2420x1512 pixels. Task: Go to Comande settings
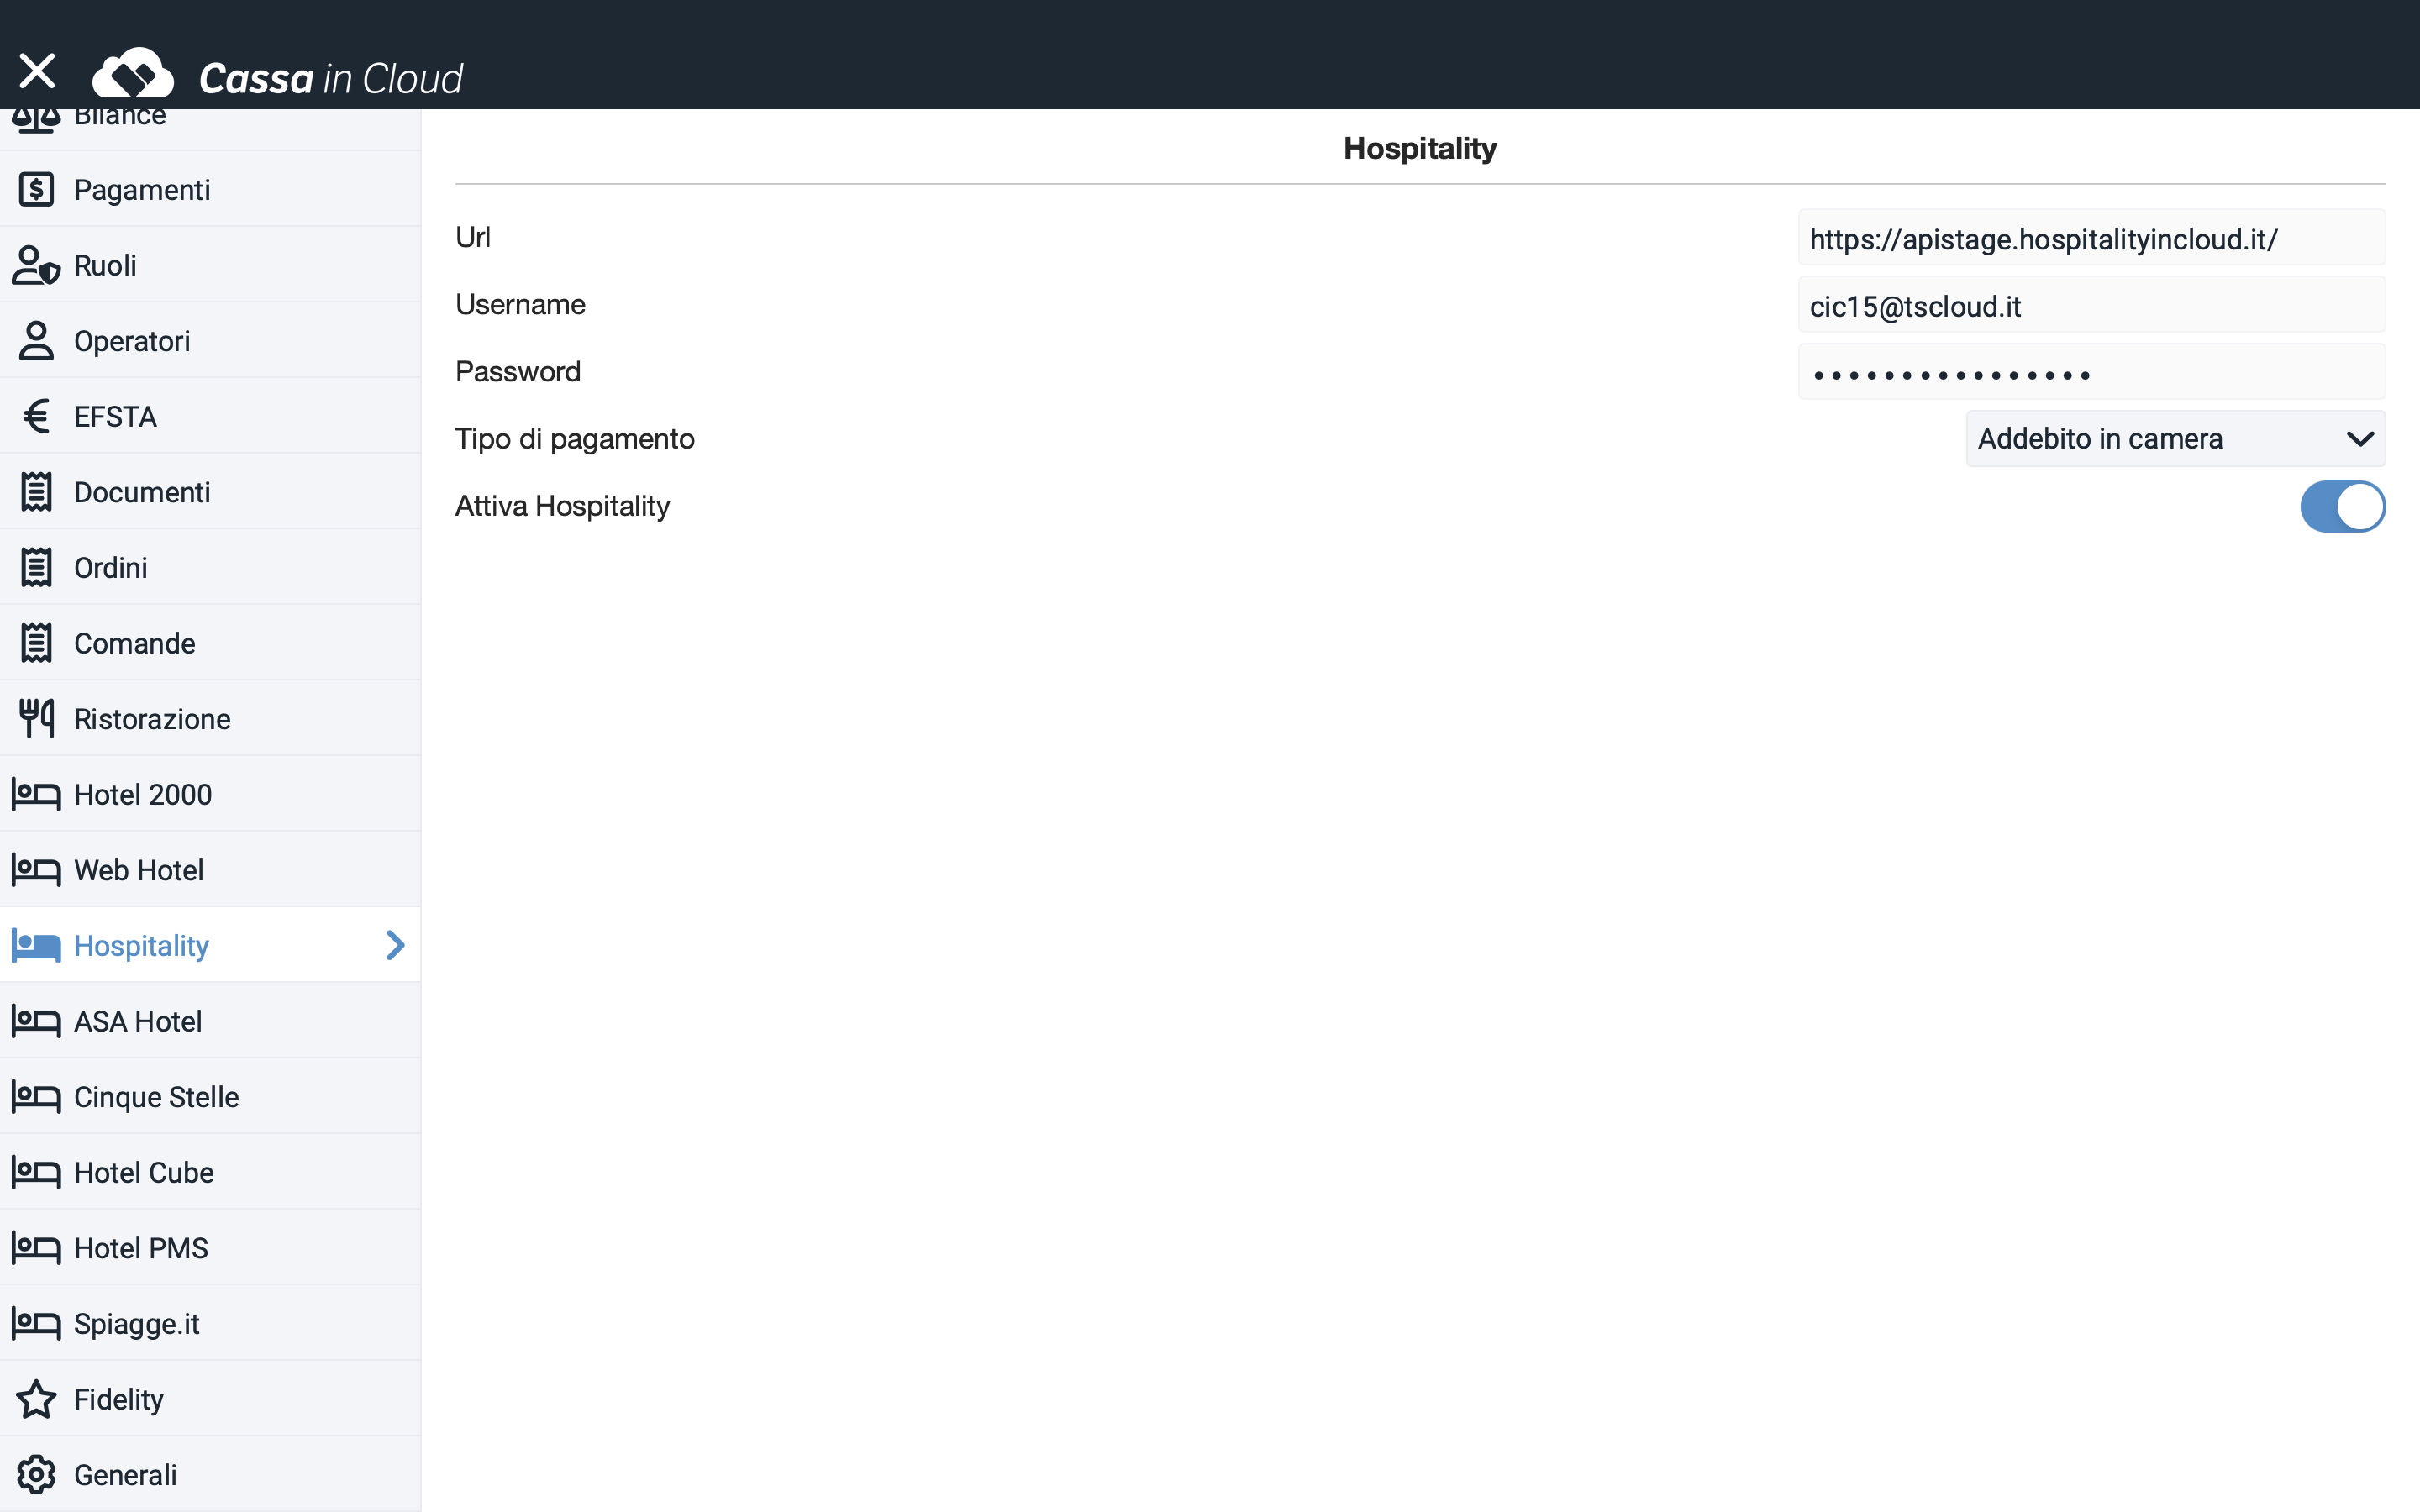coord(210,643)
